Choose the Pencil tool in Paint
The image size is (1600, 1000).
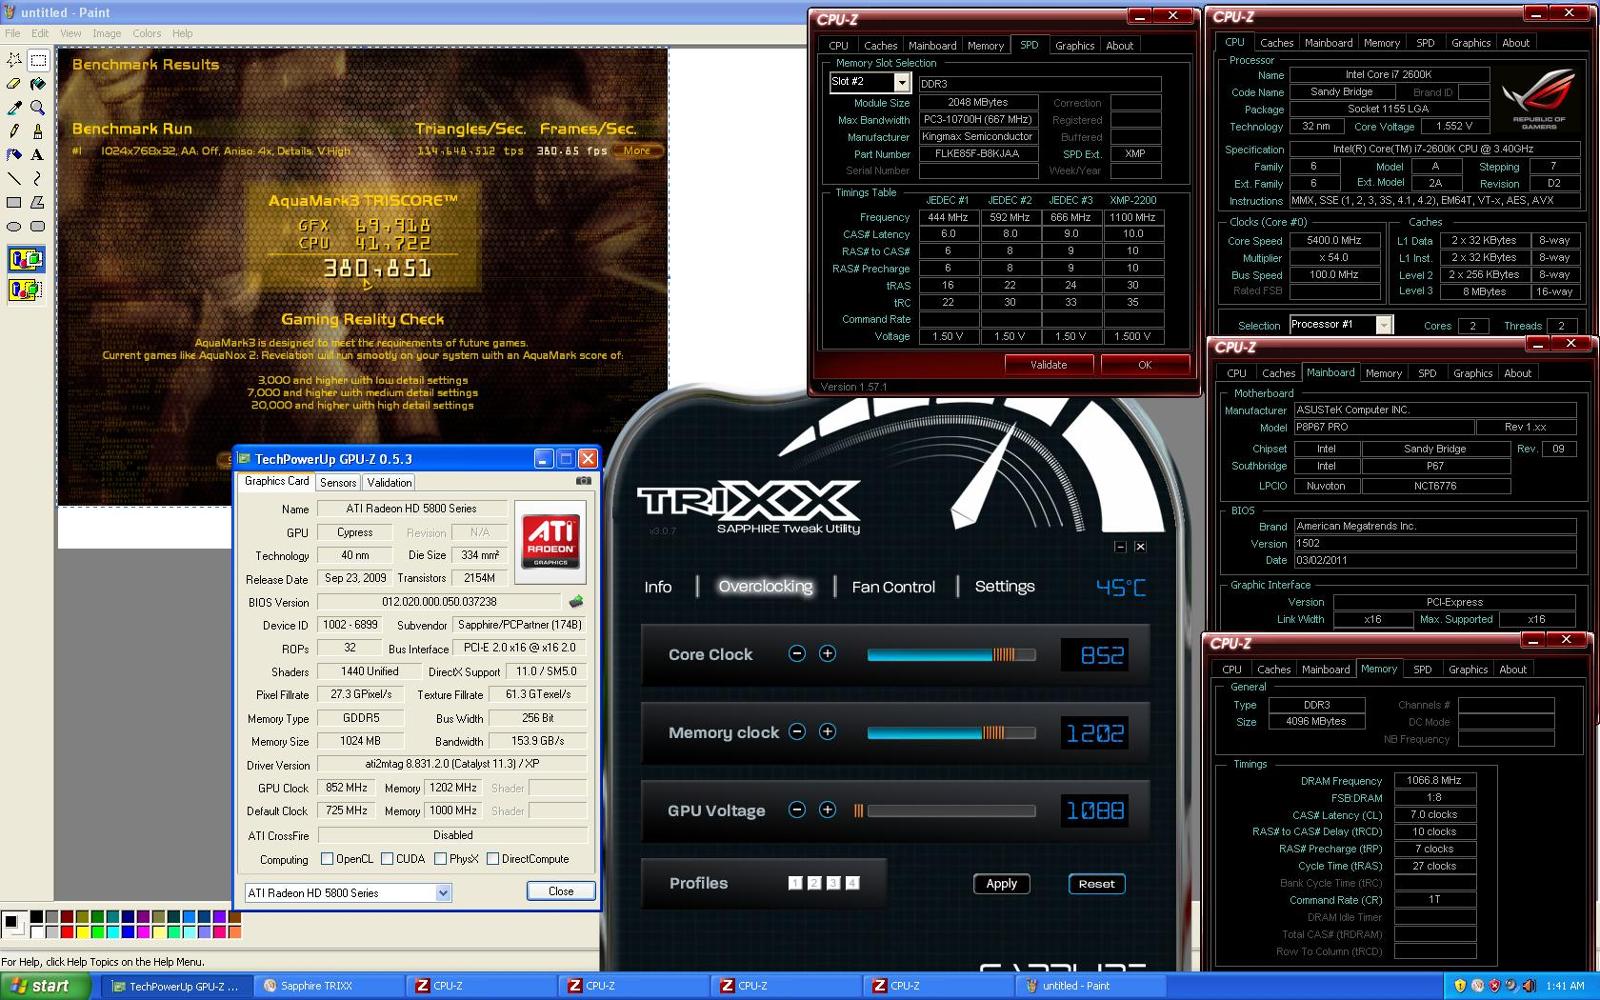tap(14, 131)
